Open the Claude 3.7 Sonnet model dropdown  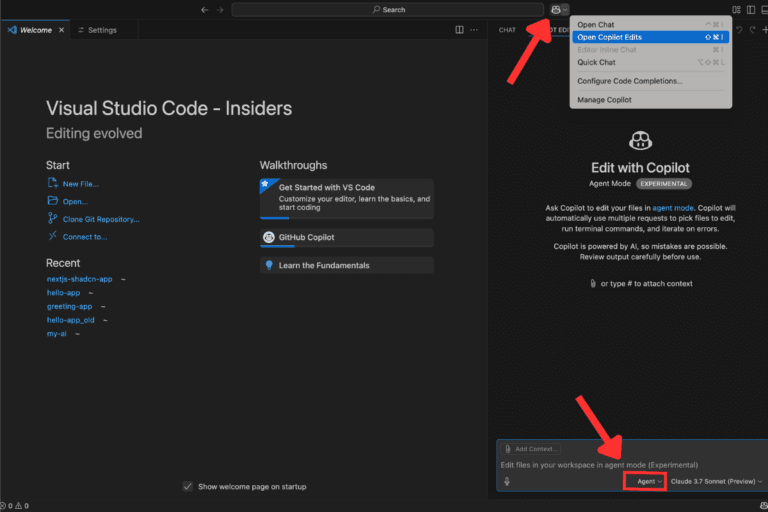click(716, 481)
